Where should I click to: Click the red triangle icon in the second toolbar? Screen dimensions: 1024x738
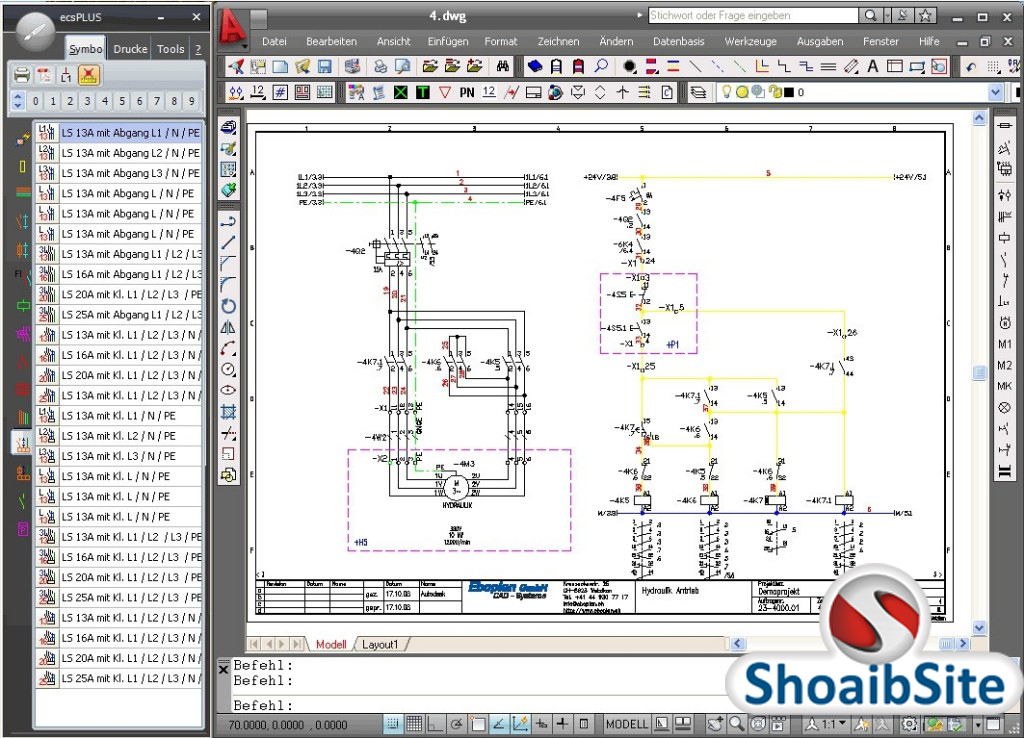445,93
